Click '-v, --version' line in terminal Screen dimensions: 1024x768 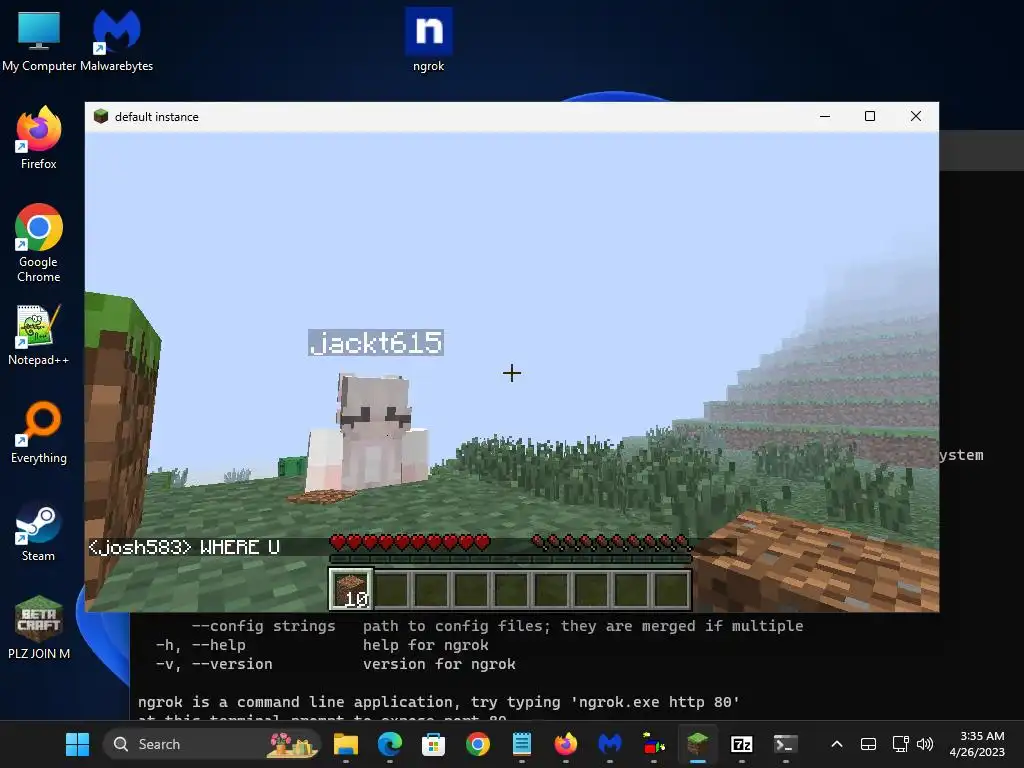coord(214,664)
